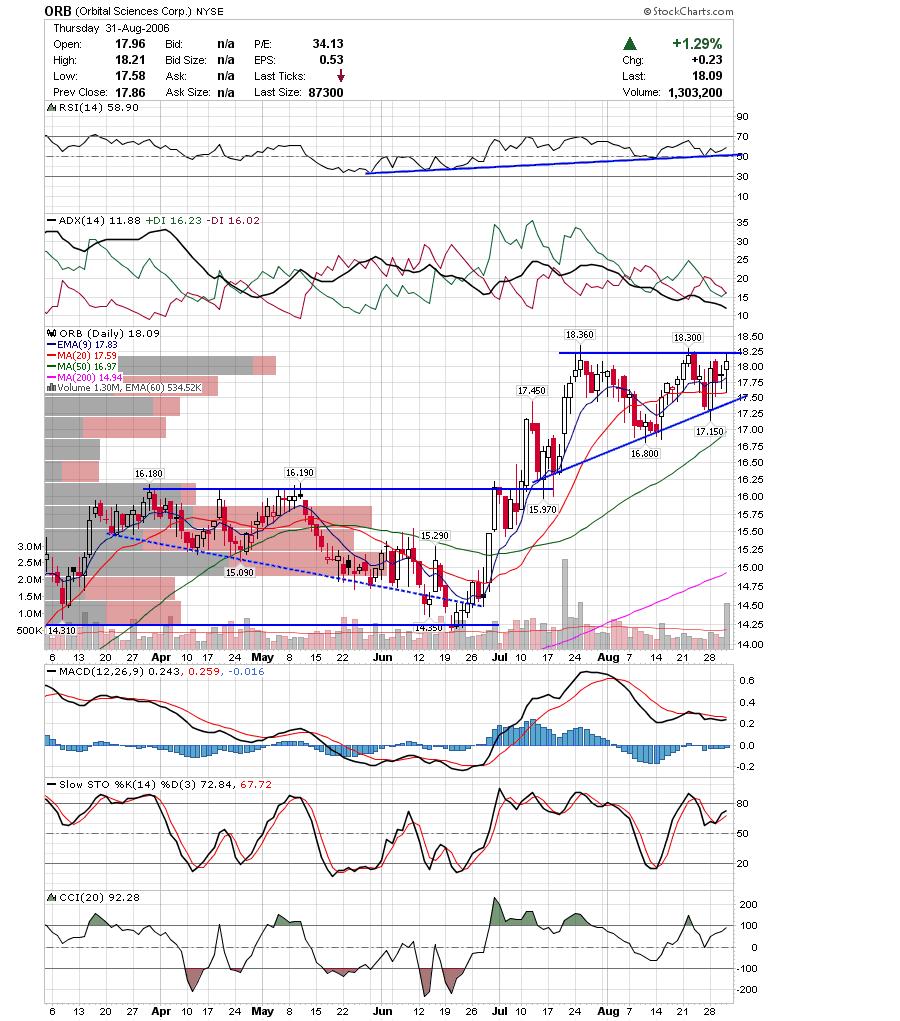
Task: Click the 16.190 price annotation near May
Action: [300, 473]
